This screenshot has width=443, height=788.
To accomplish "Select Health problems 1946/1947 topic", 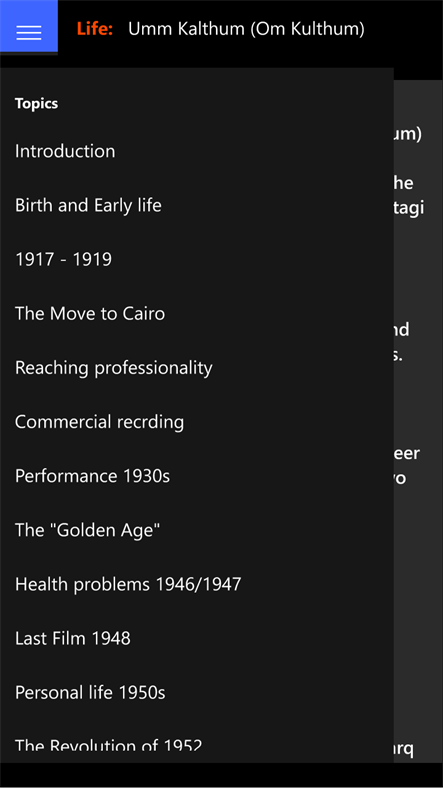I will (128, 584).
